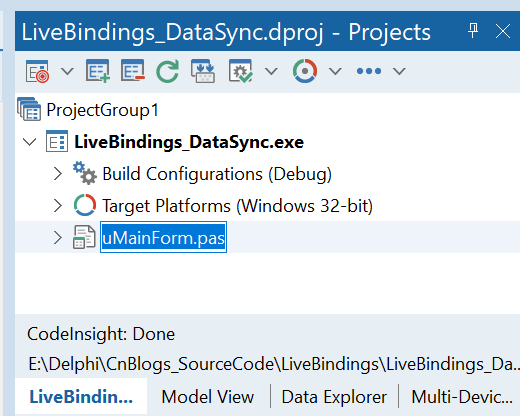Collapse the LiveBindings_DataSync.exe node
520x416 pixels.
[30, 142]
